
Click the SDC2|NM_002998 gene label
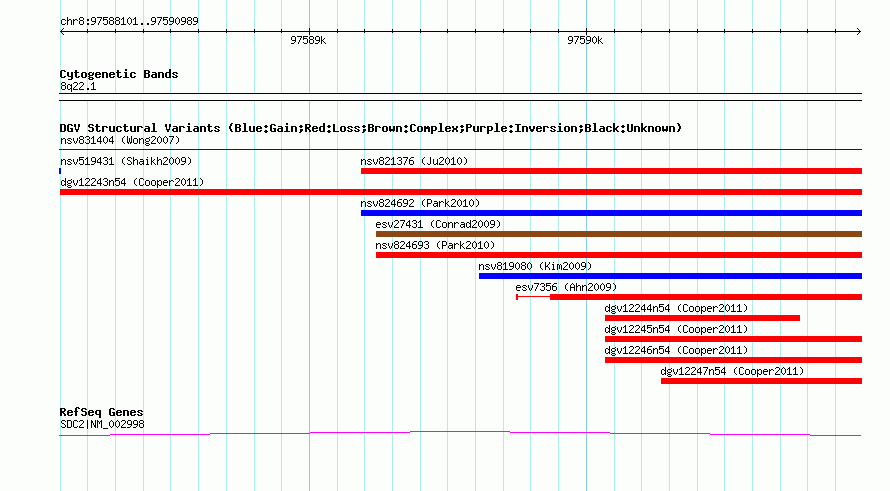(102, 424)
